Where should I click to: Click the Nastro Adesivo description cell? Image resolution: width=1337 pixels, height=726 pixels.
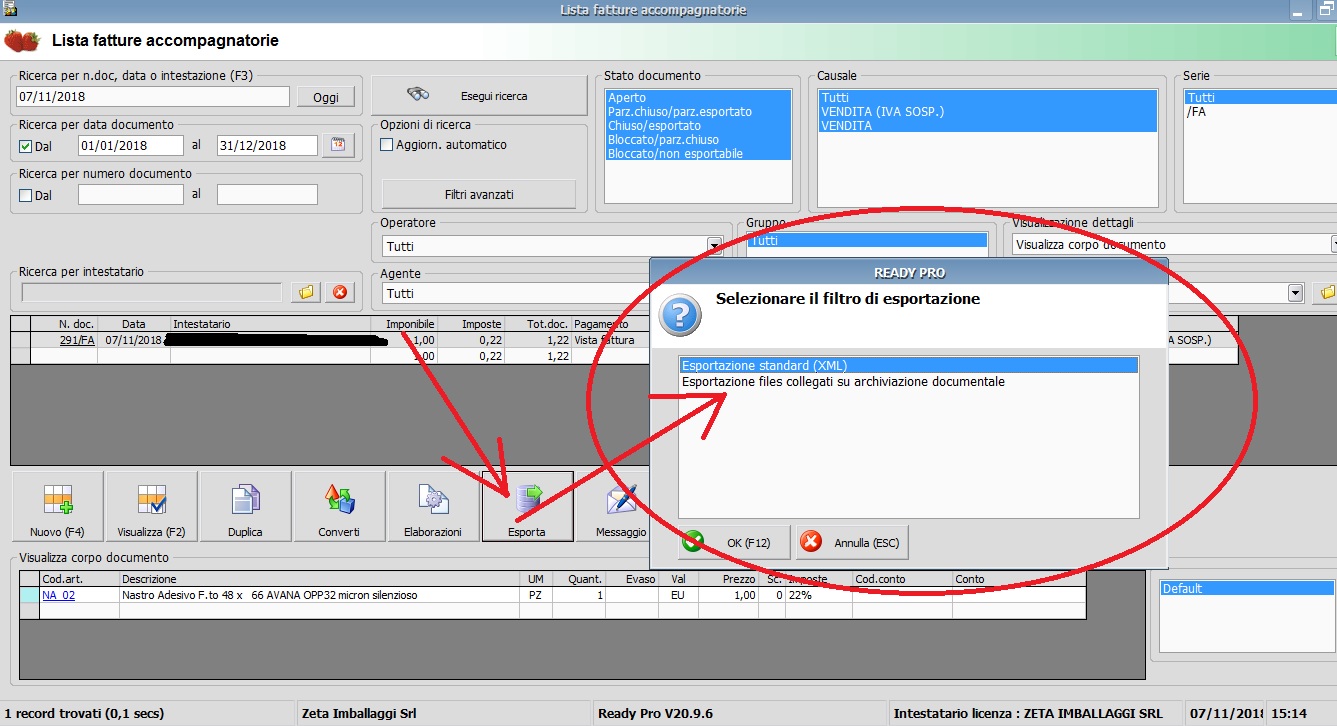pos(320,595)
